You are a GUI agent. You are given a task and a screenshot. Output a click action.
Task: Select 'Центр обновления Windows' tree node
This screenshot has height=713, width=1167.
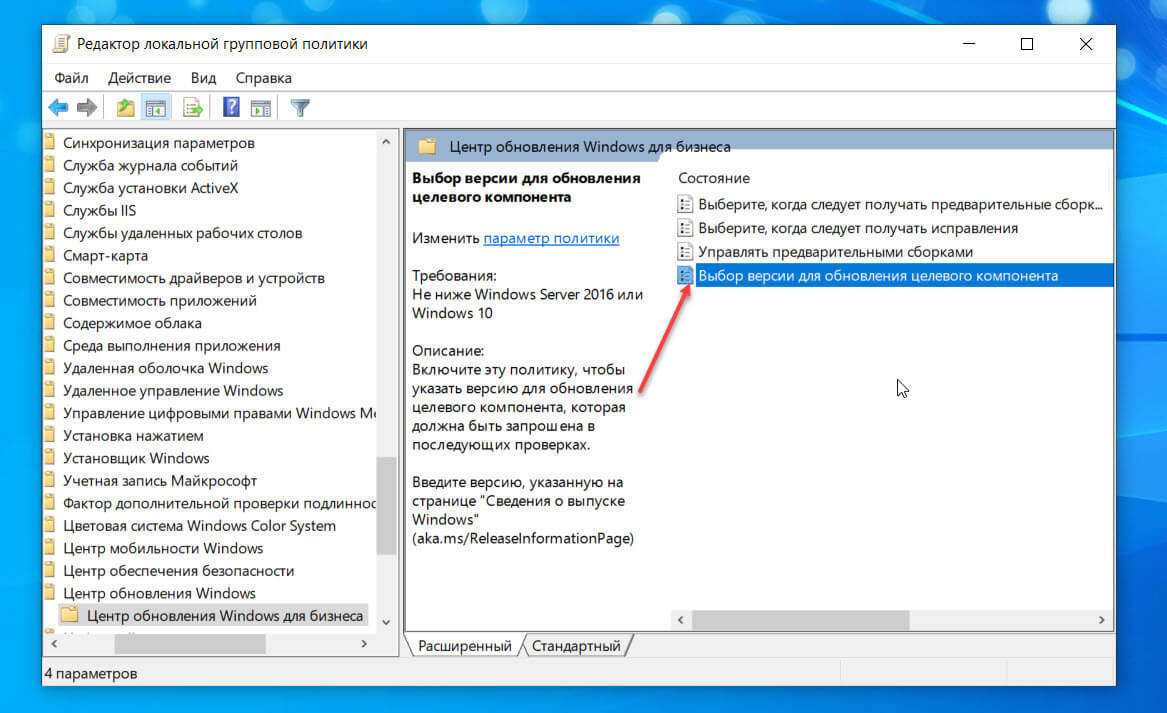(159, 593)
